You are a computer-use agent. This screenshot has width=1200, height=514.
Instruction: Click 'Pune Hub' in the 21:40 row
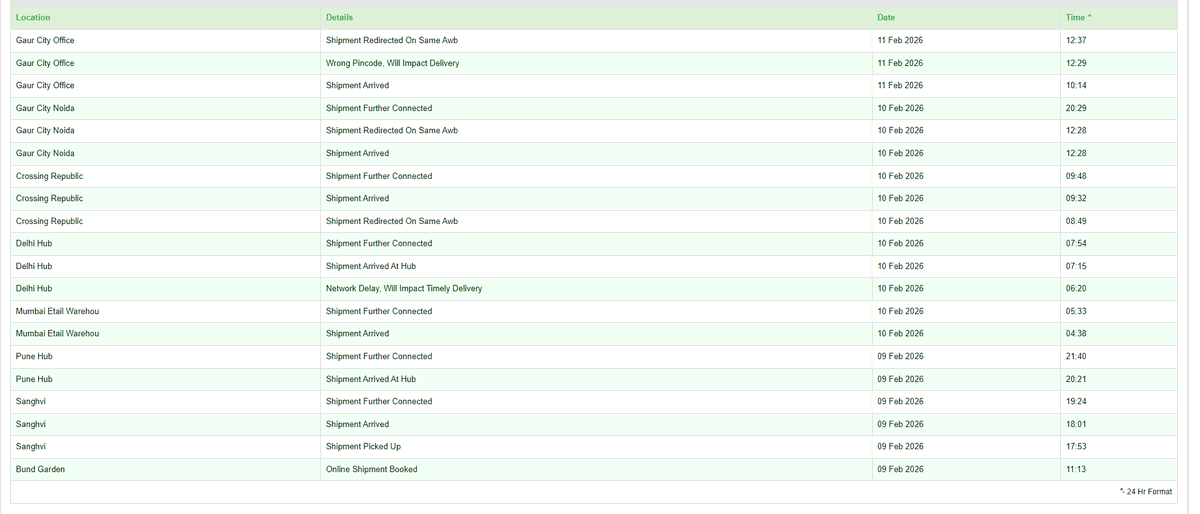34,357
